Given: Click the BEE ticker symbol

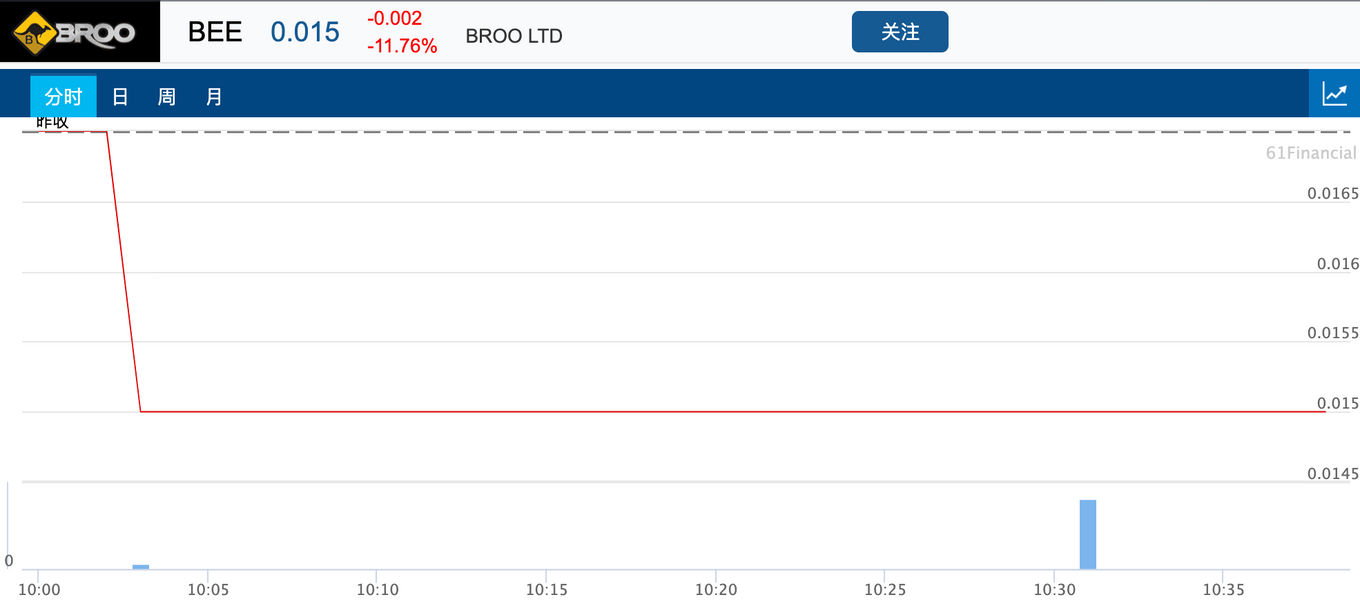Looking at the screenshot, I should [x=215, y=32].
